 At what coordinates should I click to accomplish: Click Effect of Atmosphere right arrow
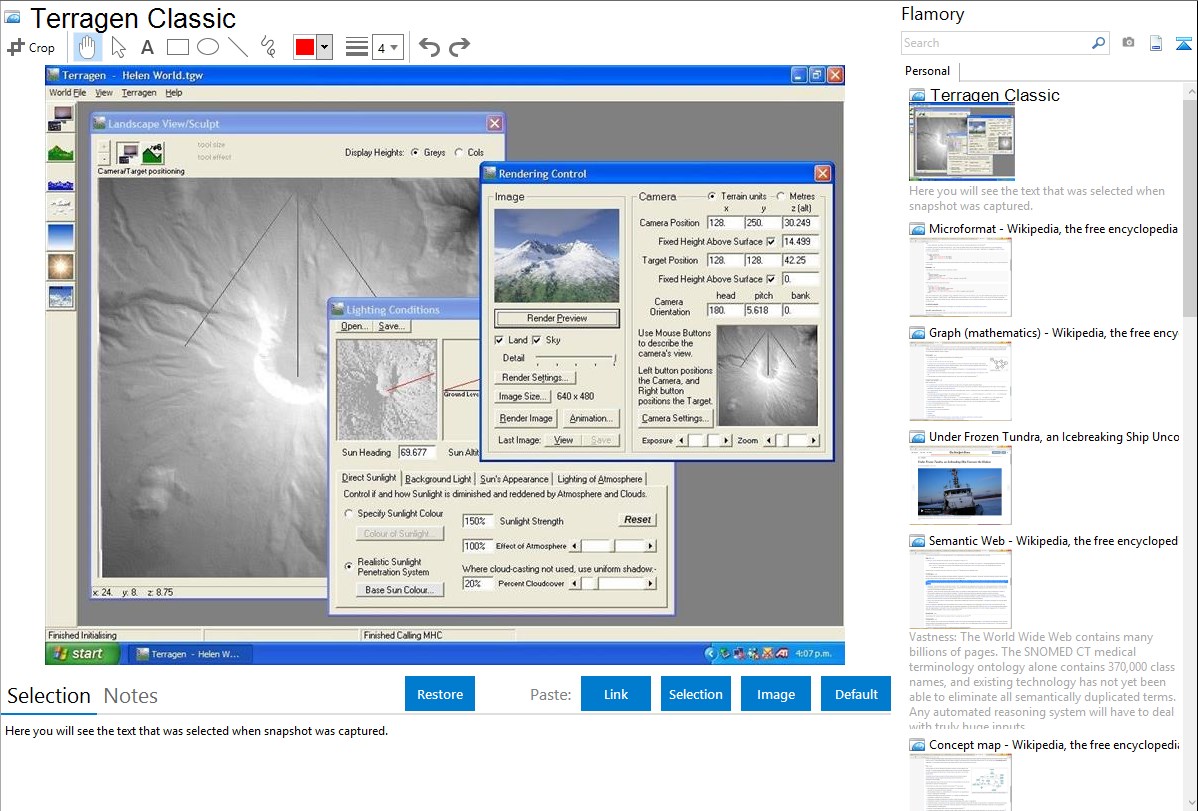pyautogui.click(x=650, y=546)
